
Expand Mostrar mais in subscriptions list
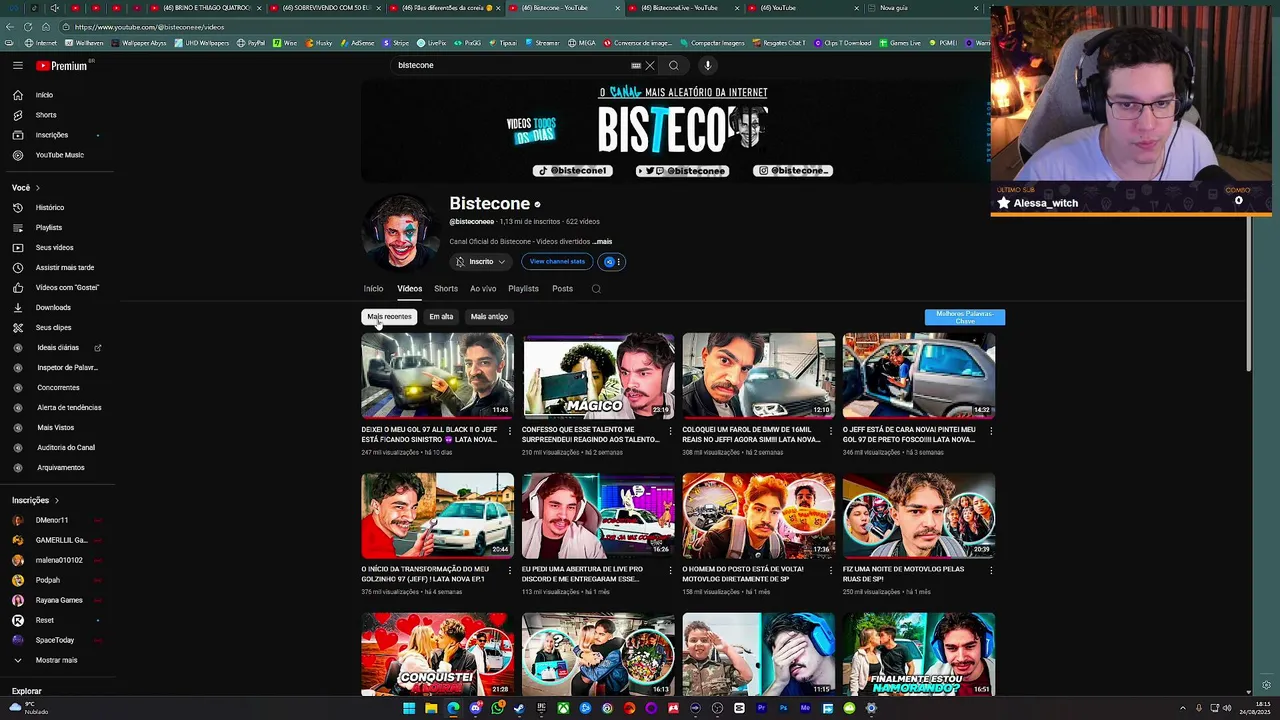pos(56,660)
